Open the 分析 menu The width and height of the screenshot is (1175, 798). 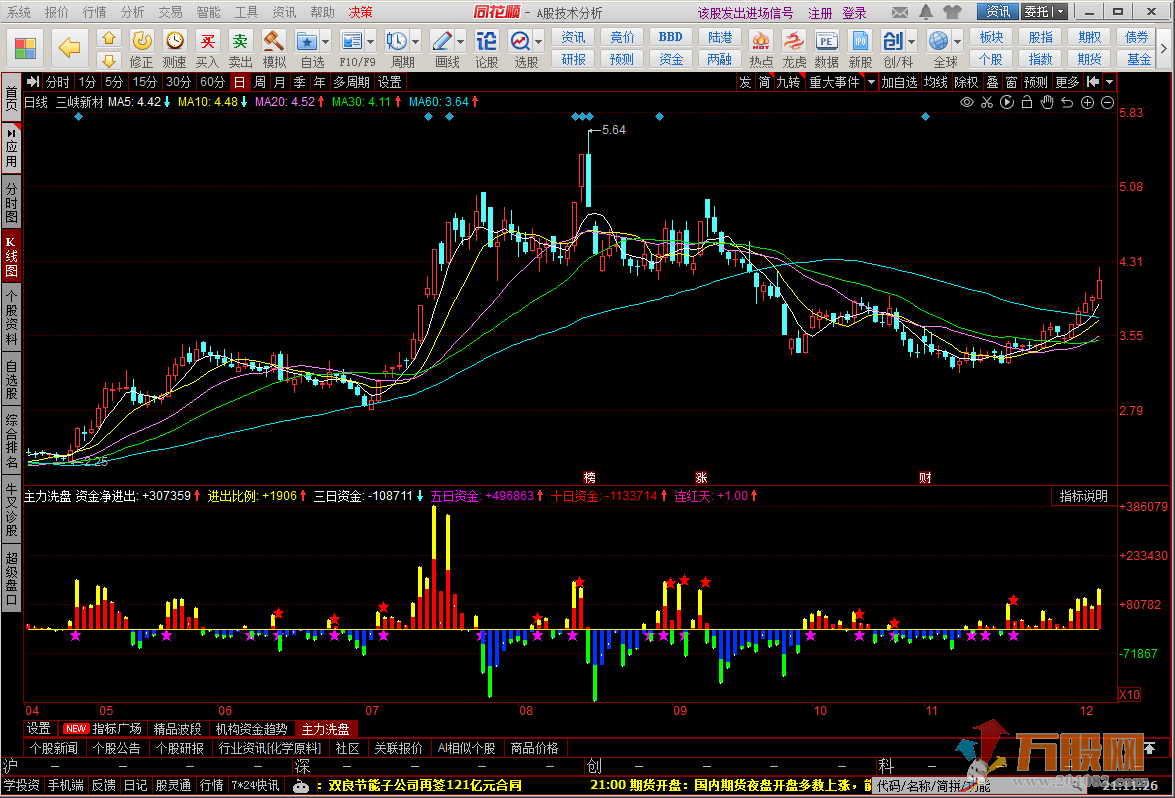(x=133, y=12)
